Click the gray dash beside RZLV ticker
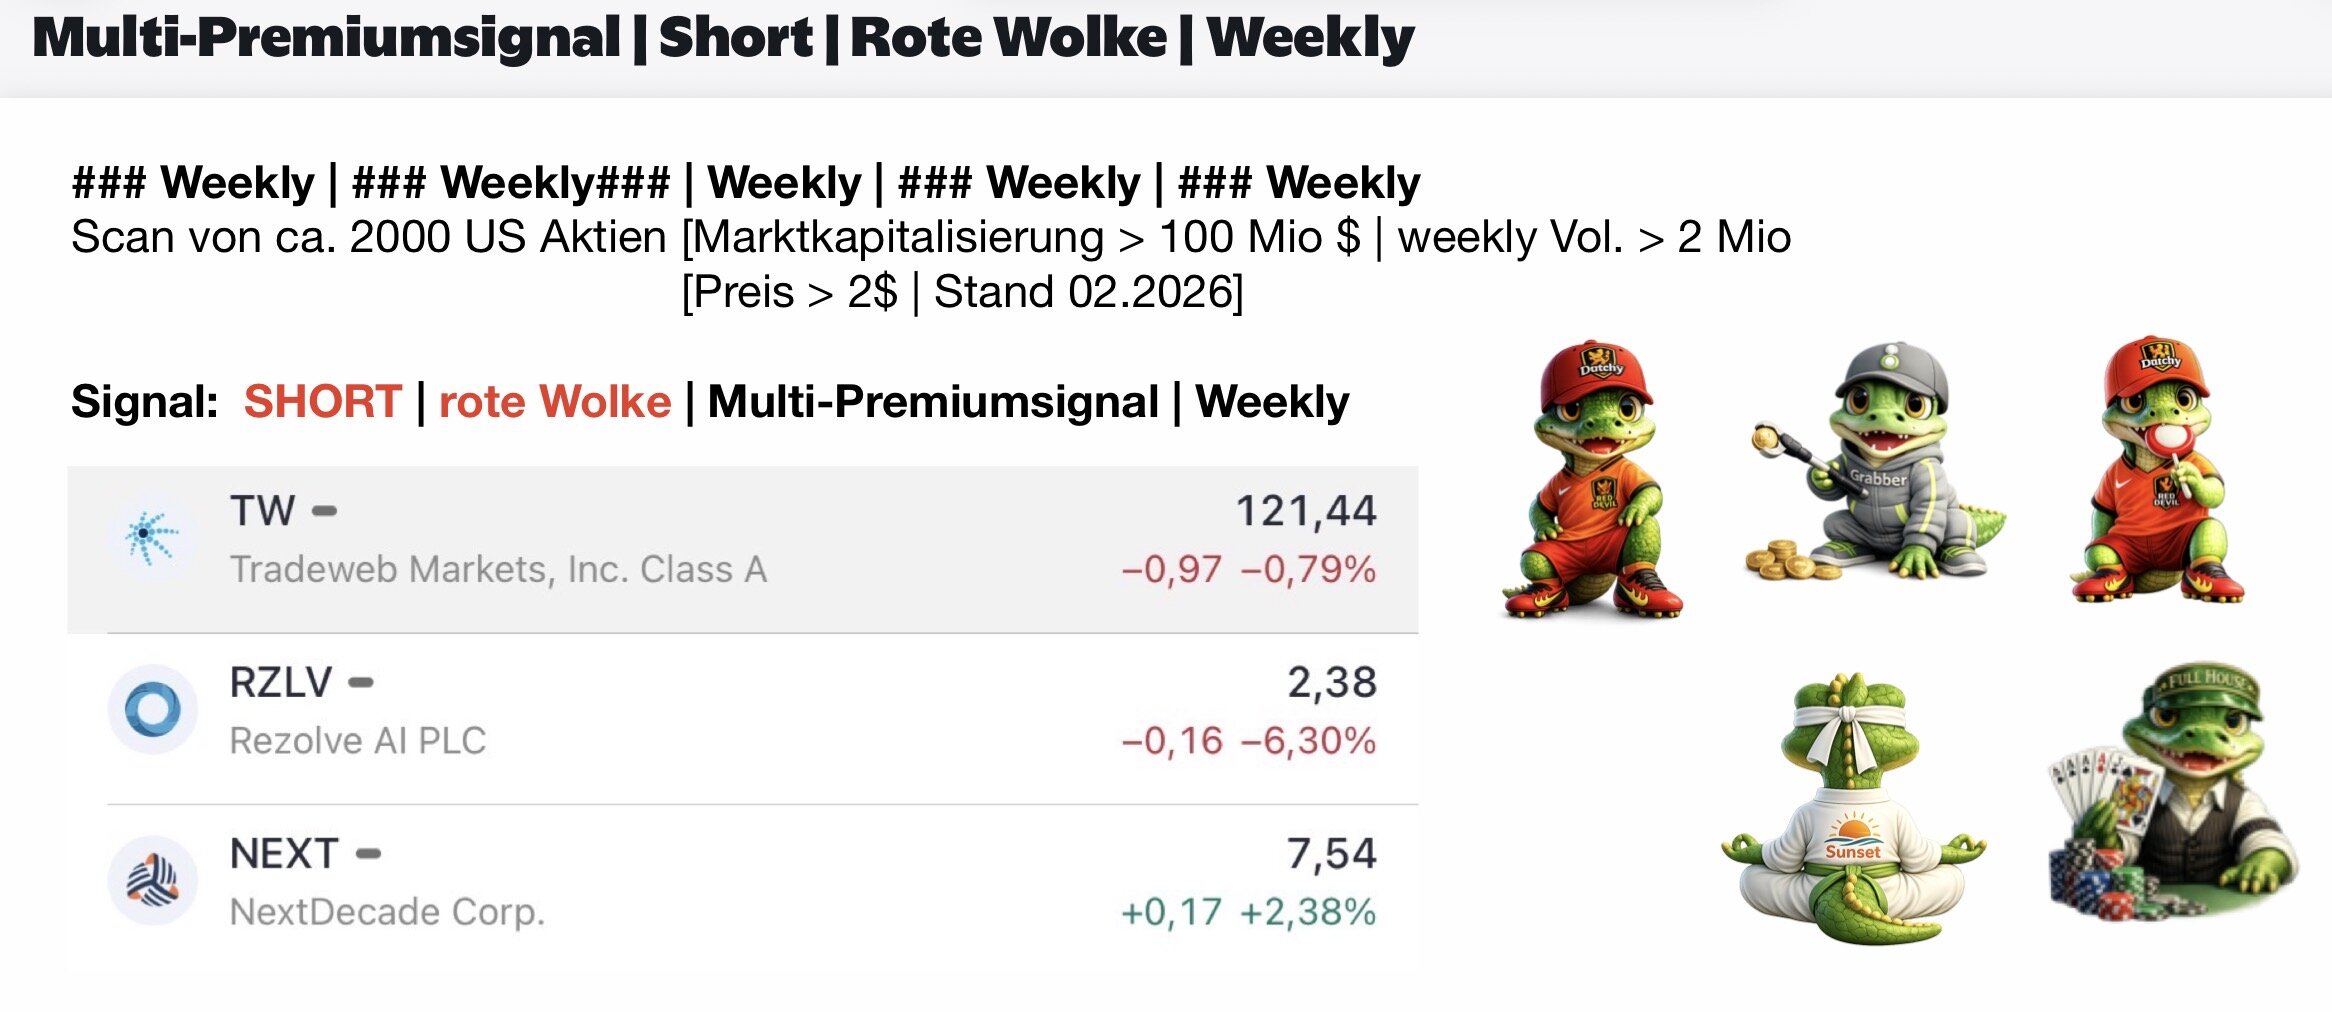The height and width of the screenshot is (1012, 2332). click(360, 683)
